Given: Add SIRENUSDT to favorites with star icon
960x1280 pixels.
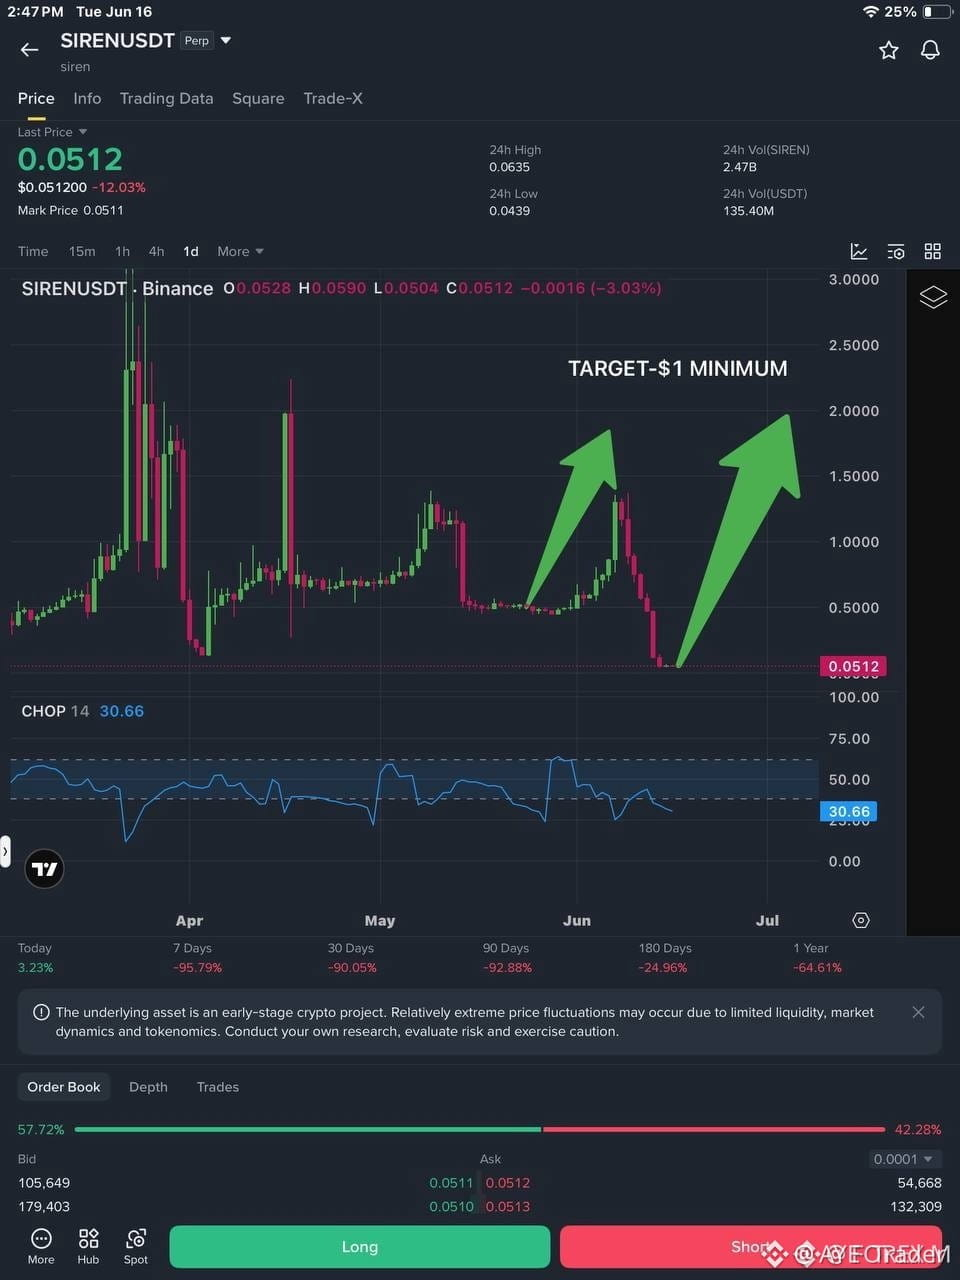Looking at the screenshot, I should (888, 50).
